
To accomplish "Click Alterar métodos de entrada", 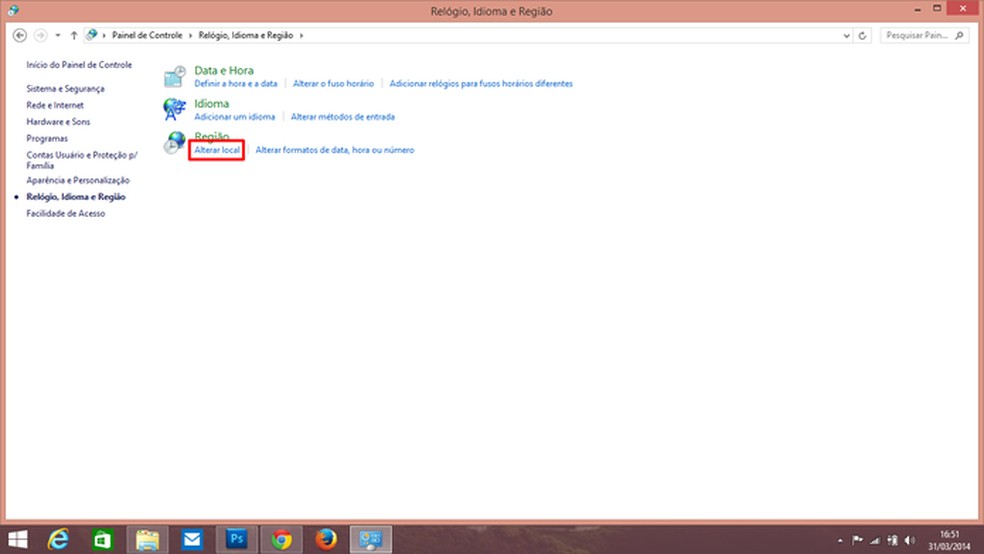I will (343, 117).
